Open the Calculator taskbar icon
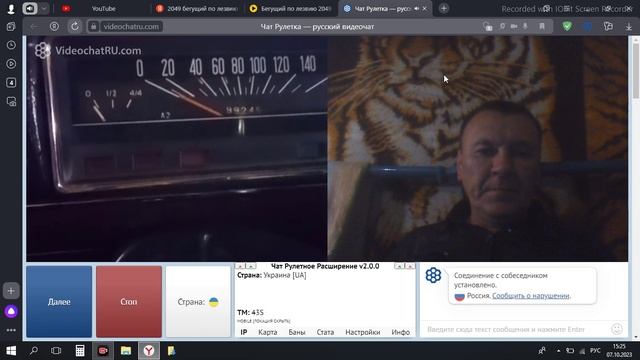640x360 pixels. [80, 351]
